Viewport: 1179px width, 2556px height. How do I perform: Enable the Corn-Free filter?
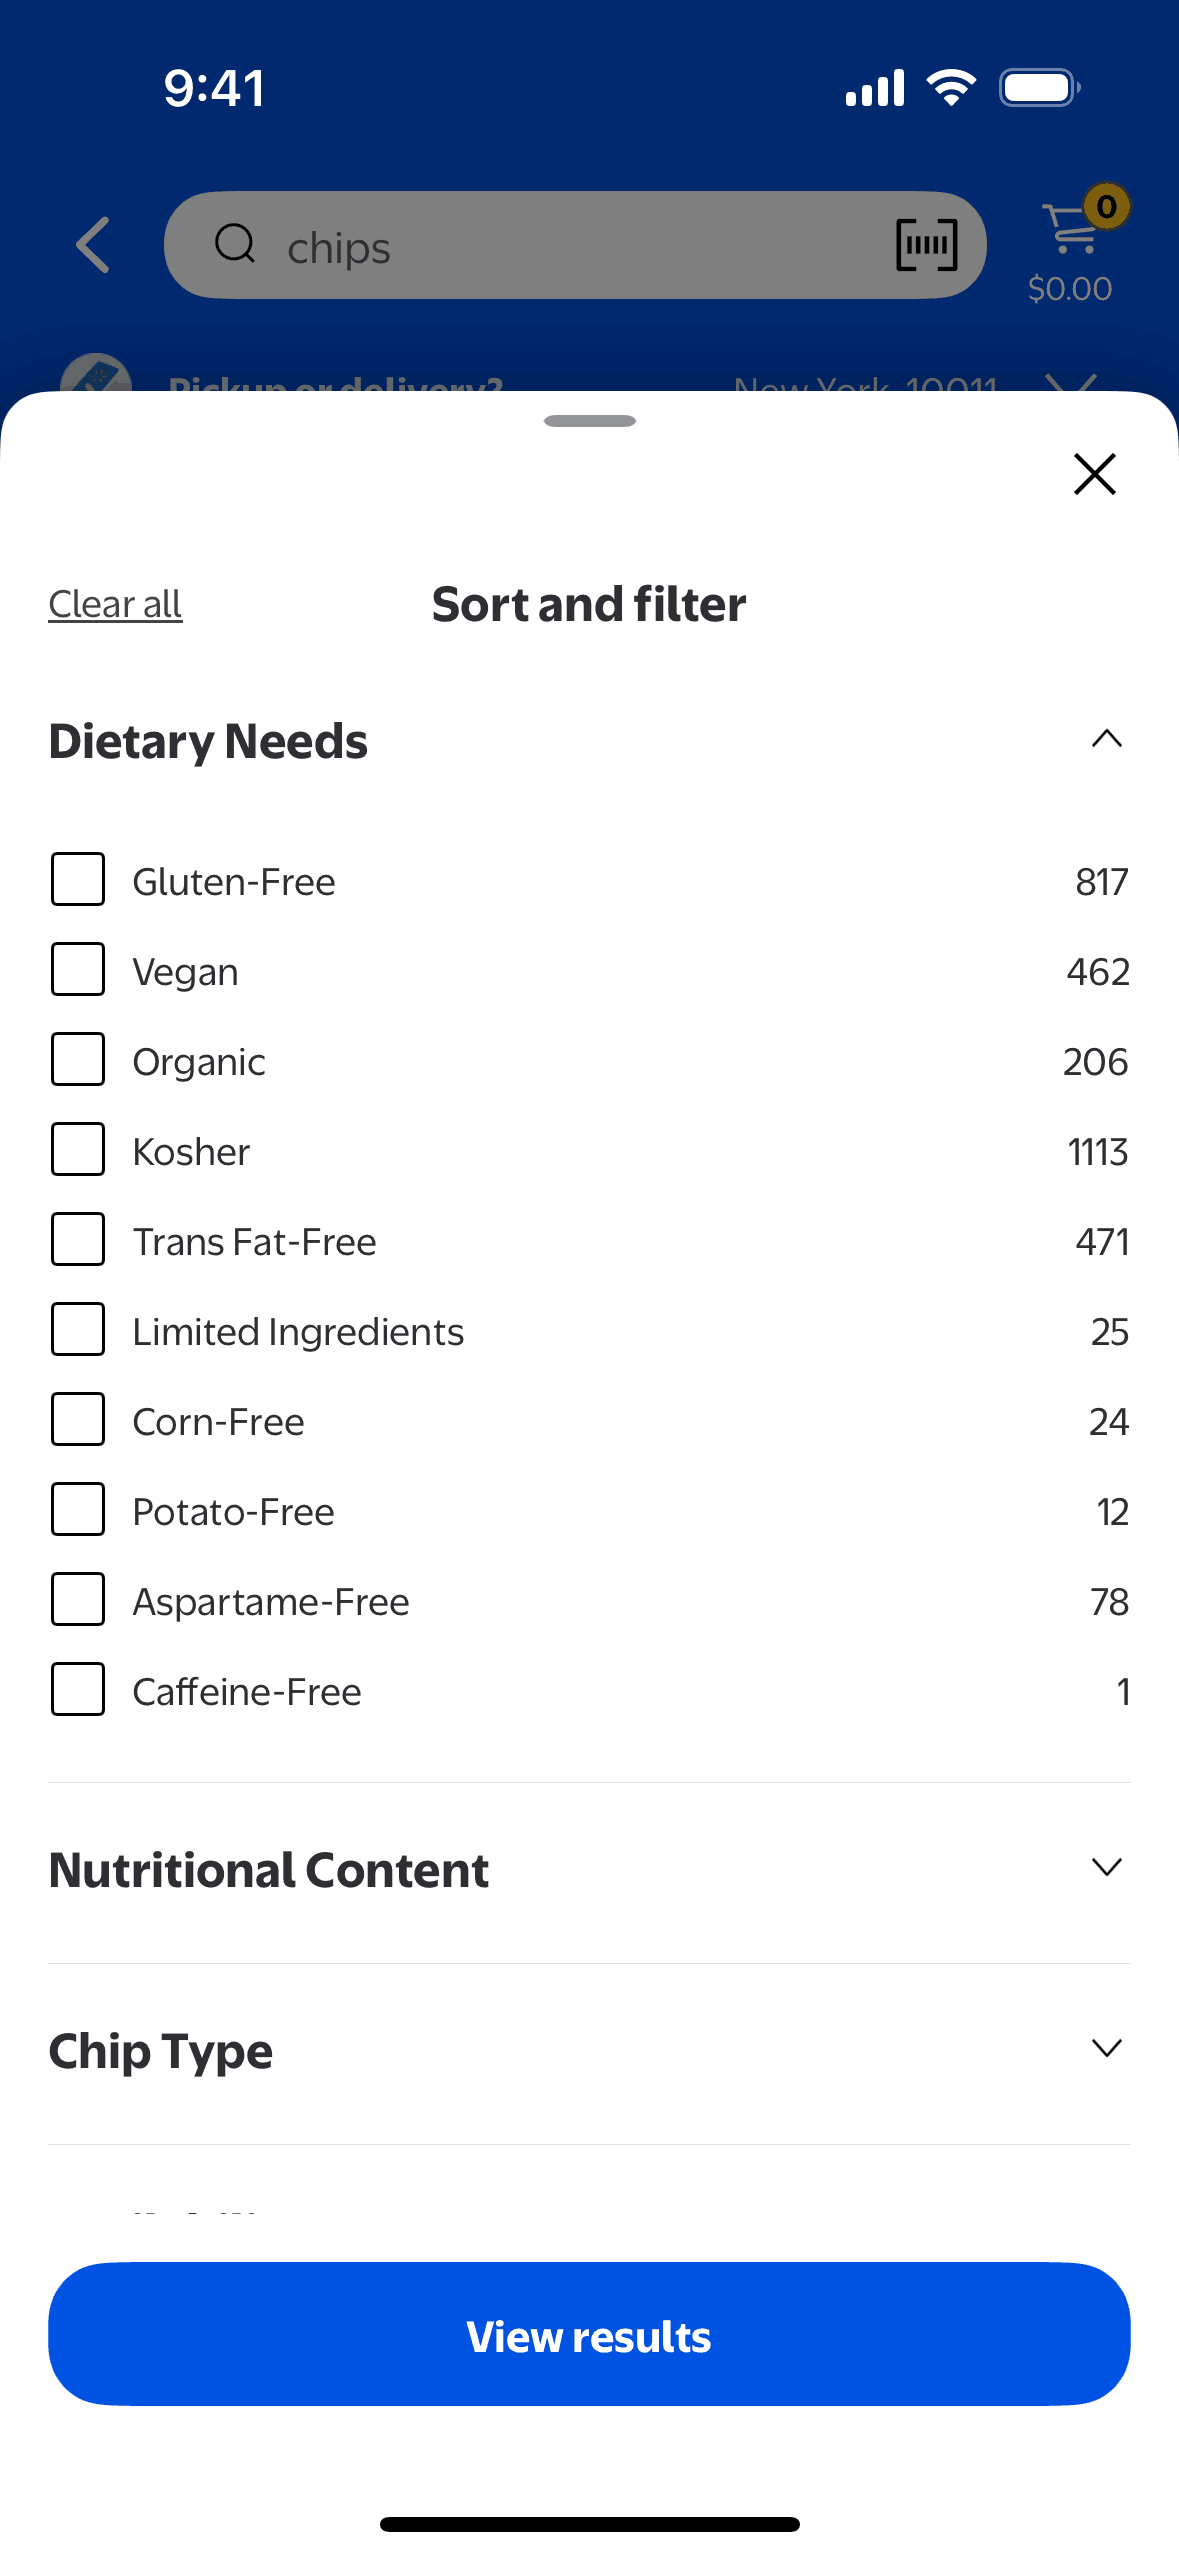tap(78, 1420)
